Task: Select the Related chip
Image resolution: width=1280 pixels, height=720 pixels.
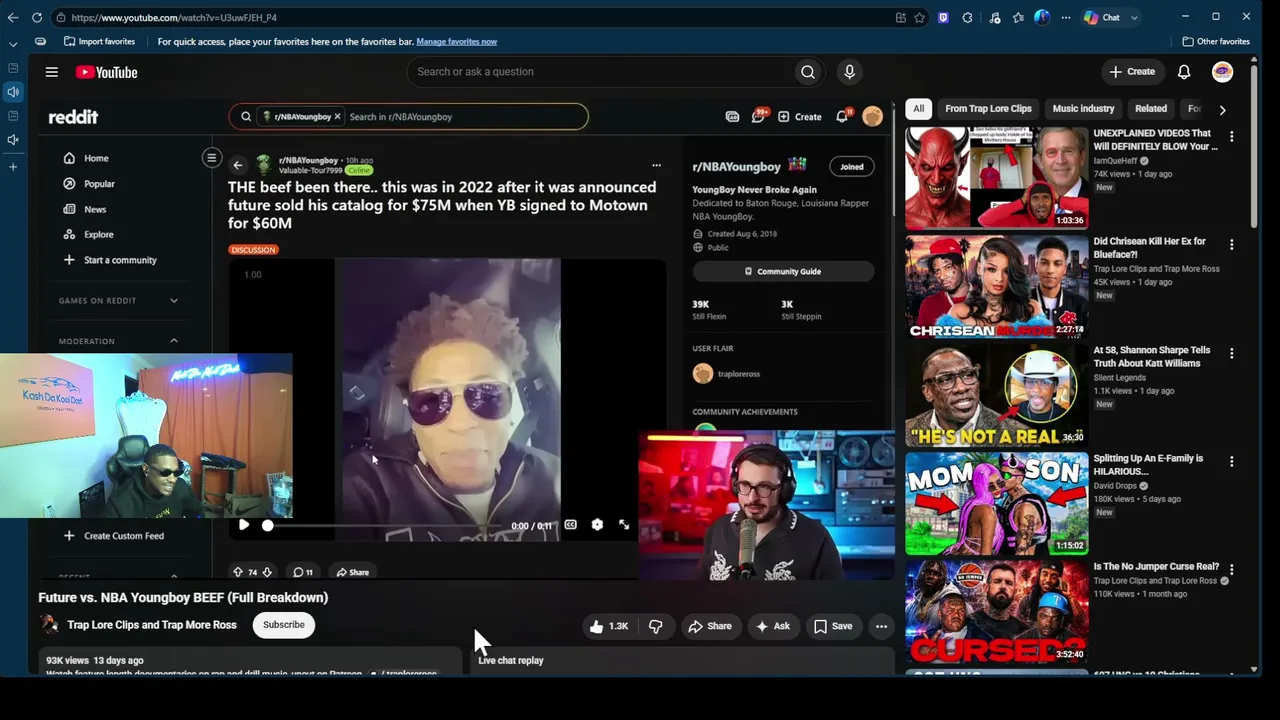Action: pos(1151,108)
